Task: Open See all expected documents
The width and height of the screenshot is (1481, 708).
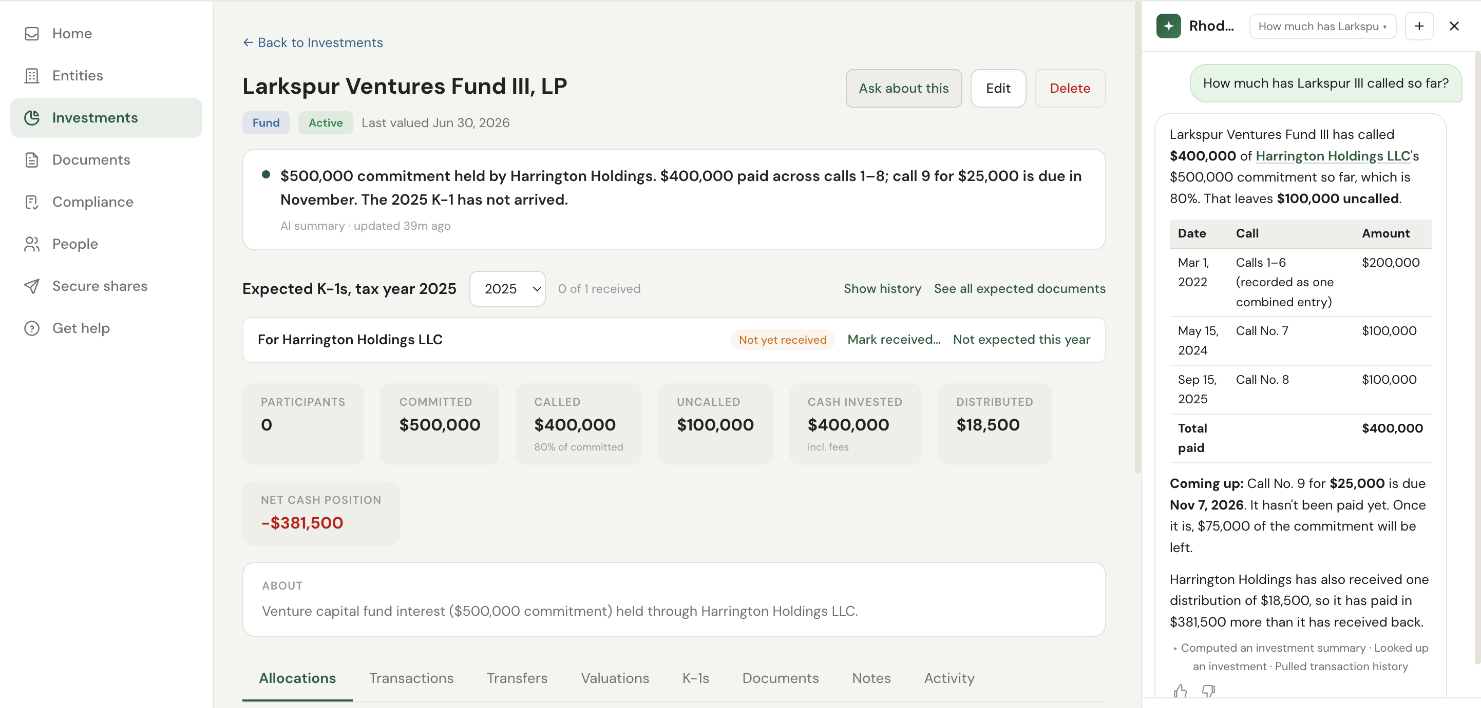Action: click(1020, 289)
